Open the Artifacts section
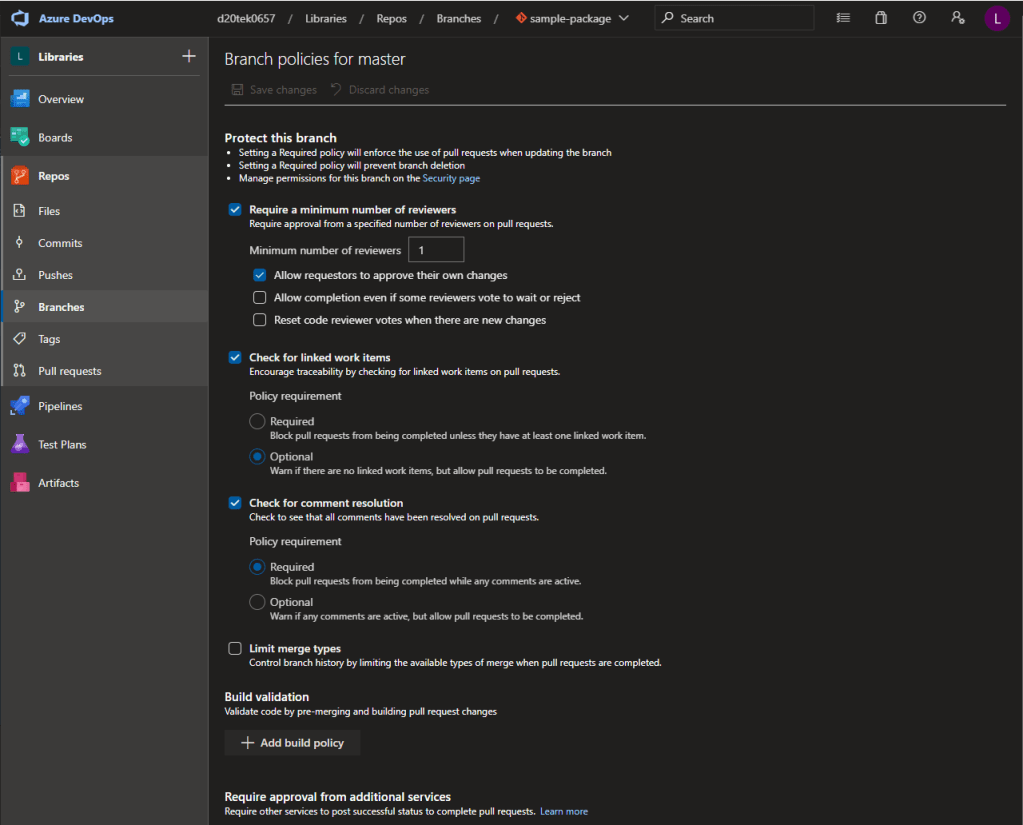The width and height of the screenshot is (1023, 825). [x=62, y=482]
